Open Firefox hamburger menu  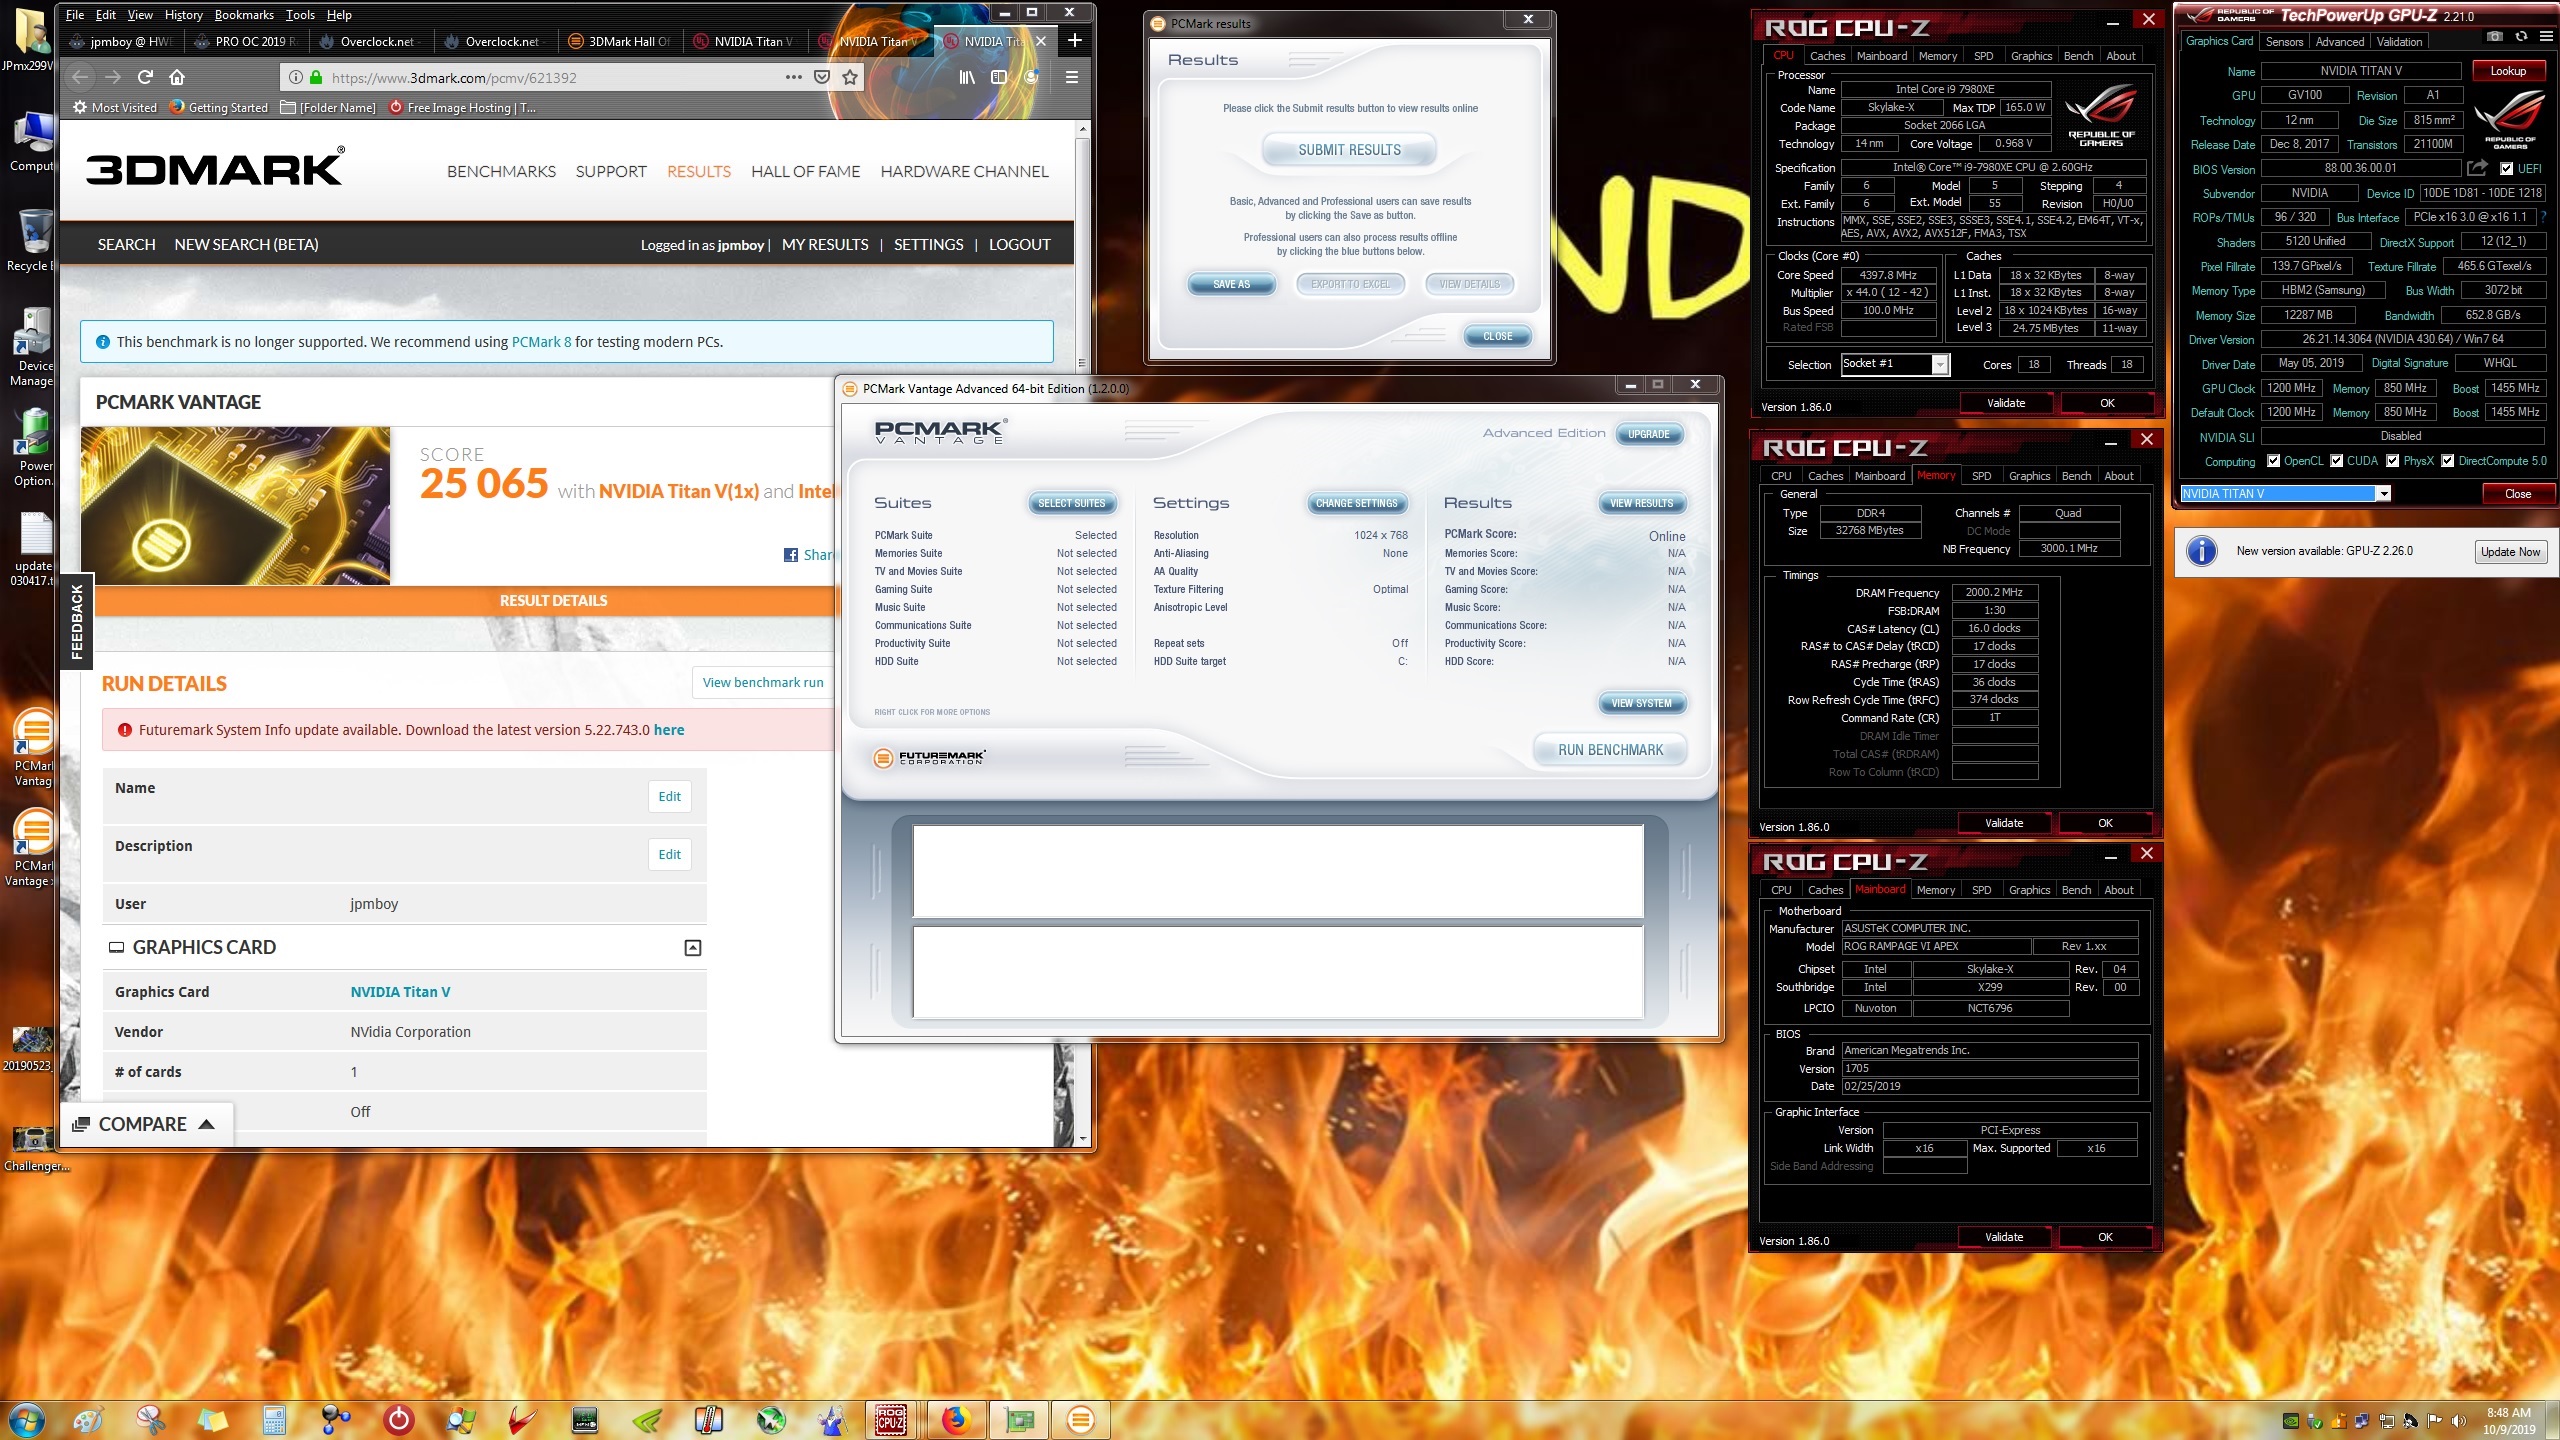coord(1071,77)
